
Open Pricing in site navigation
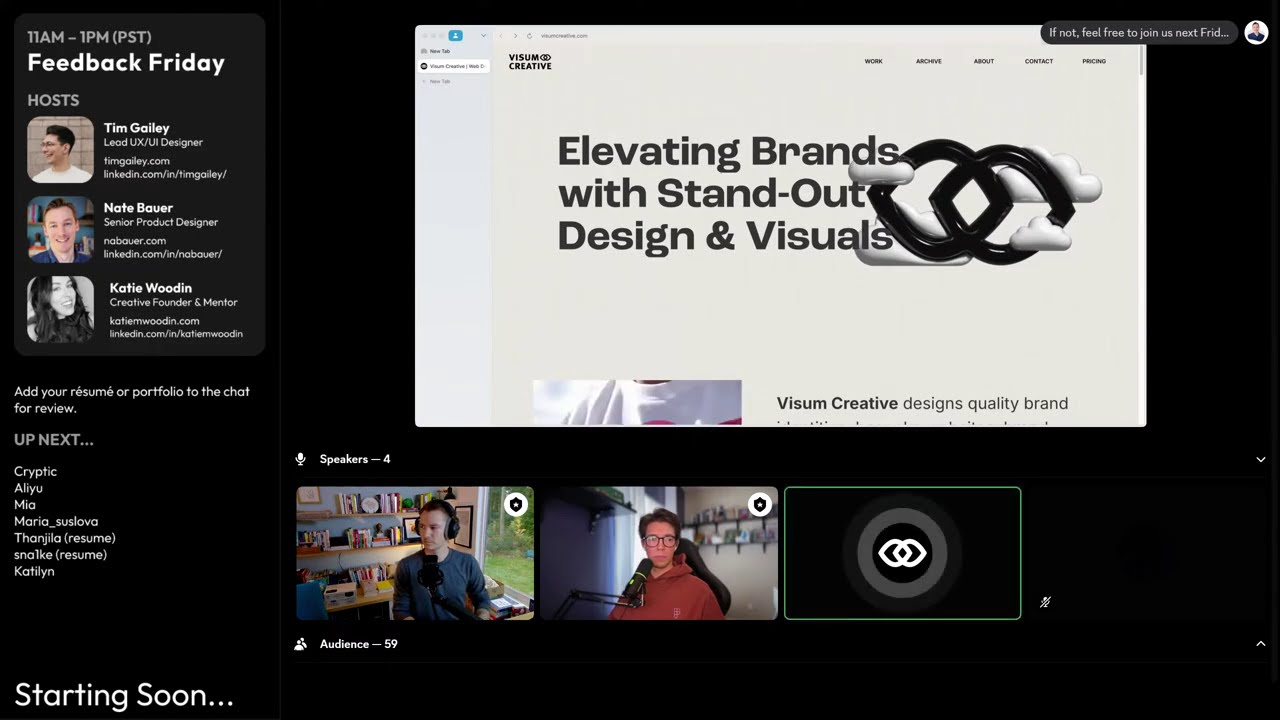tap(1094, 61)
